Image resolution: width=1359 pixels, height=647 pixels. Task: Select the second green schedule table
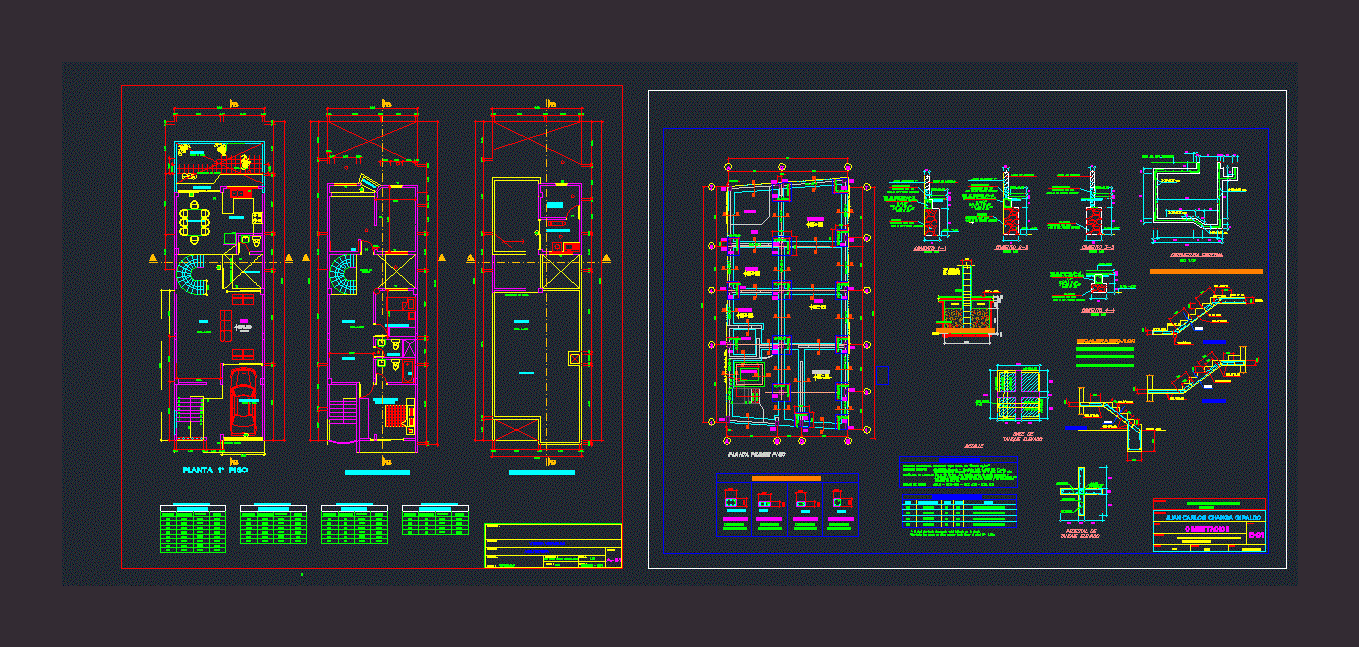[x=273, y=524]
